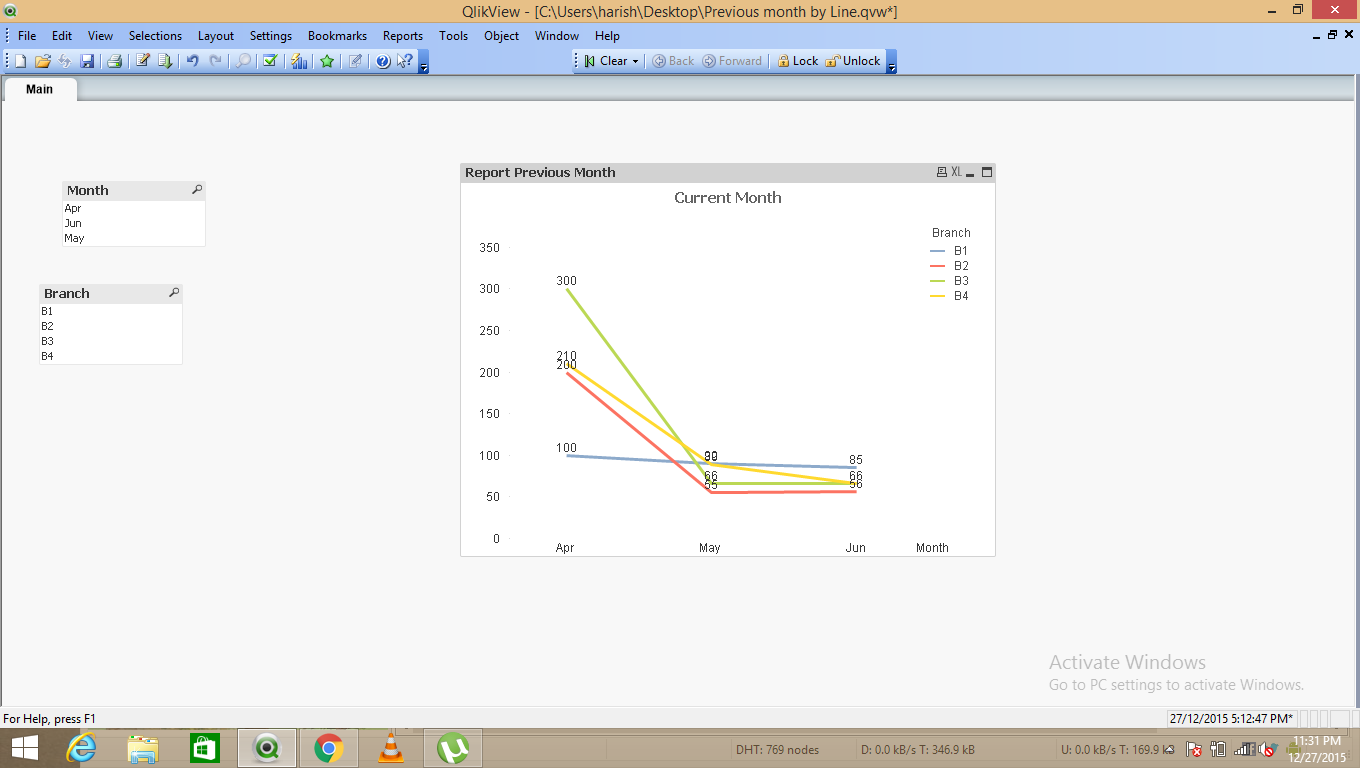Open the Settings menu
The height and width of the screenshot is (768, 1360).
point(271,35)
